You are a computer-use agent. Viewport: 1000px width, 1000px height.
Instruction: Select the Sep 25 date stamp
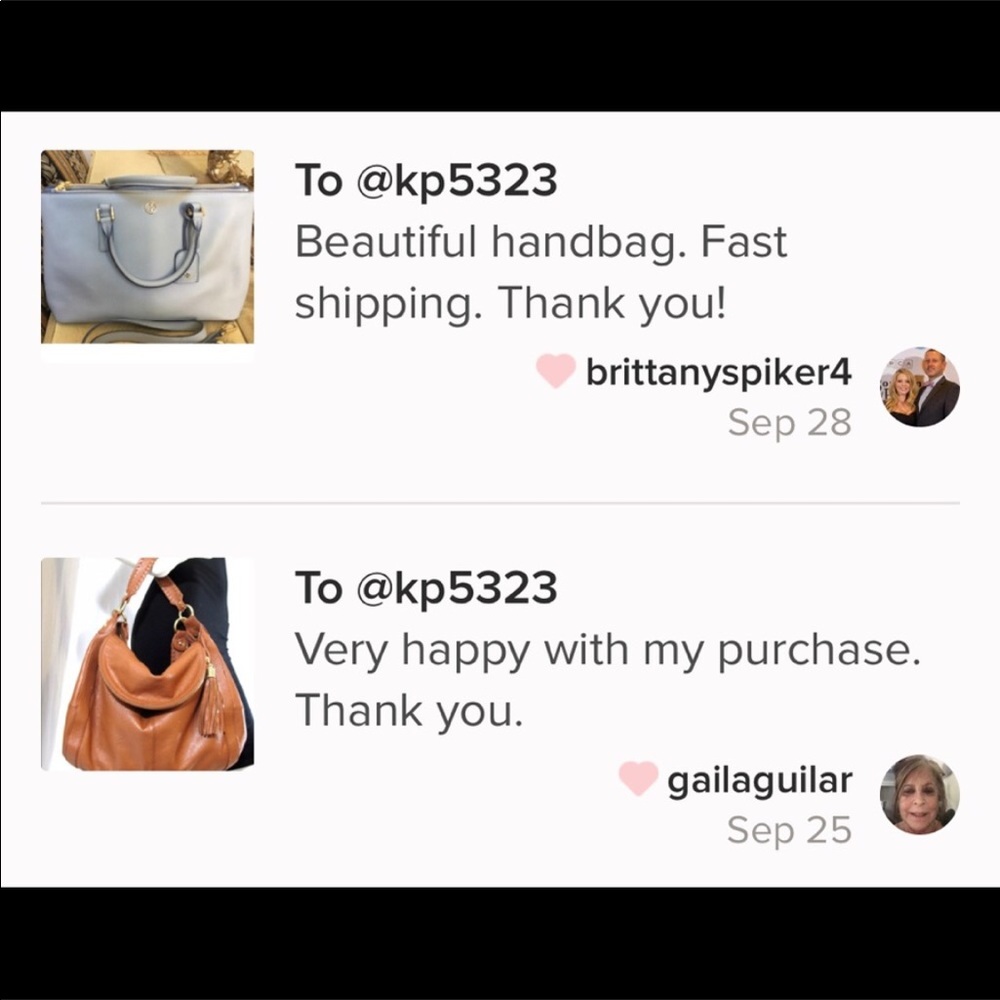pos(790,830)
